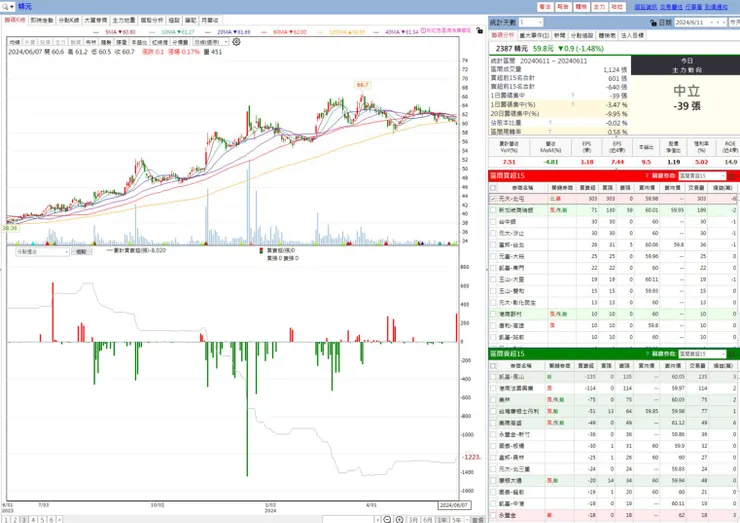Uncheck the 元大 first buy-list row

493,199
